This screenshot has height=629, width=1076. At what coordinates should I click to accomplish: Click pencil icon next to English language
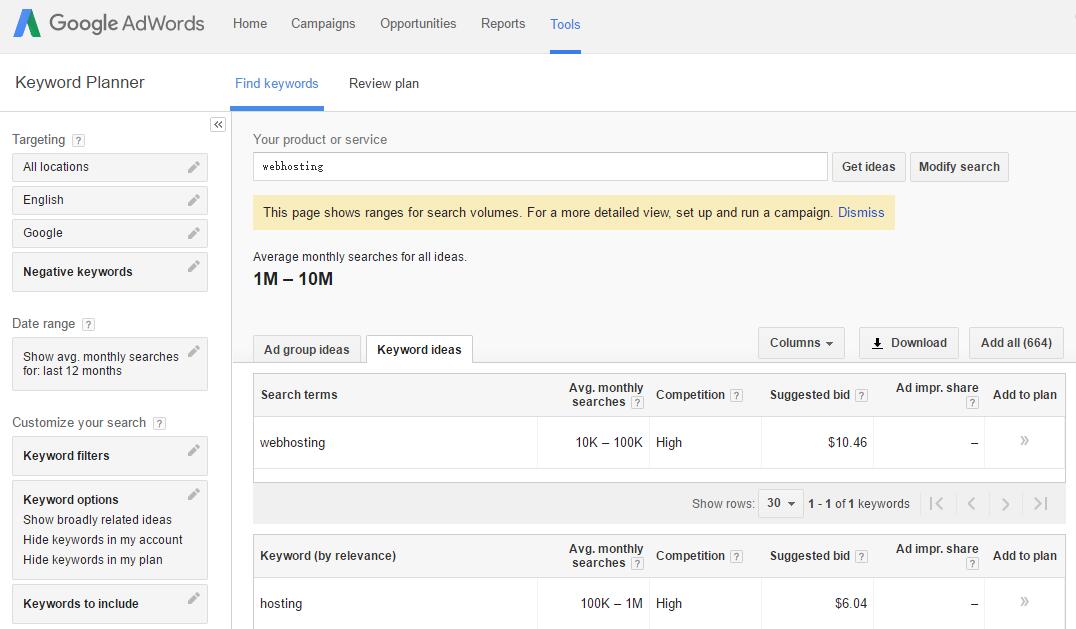pos(194,200)
